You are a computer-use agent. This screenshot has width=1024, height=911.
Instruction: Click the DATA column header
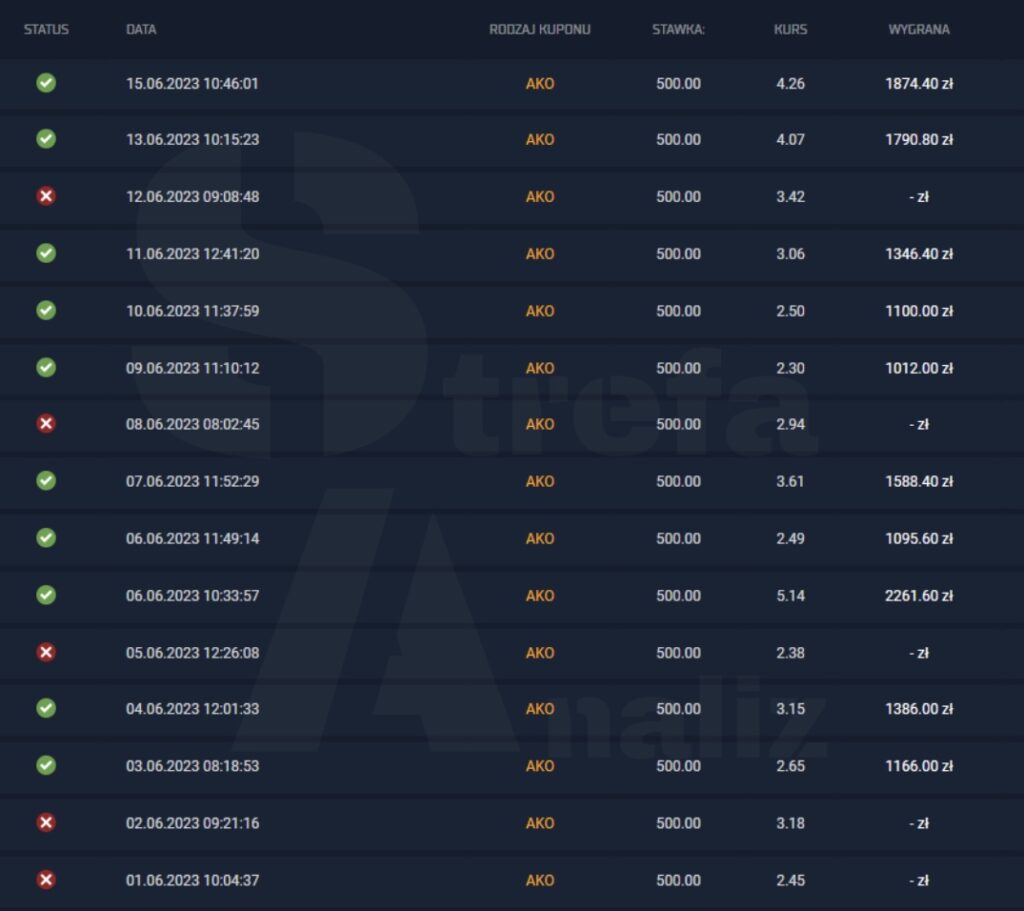(141, 29)
